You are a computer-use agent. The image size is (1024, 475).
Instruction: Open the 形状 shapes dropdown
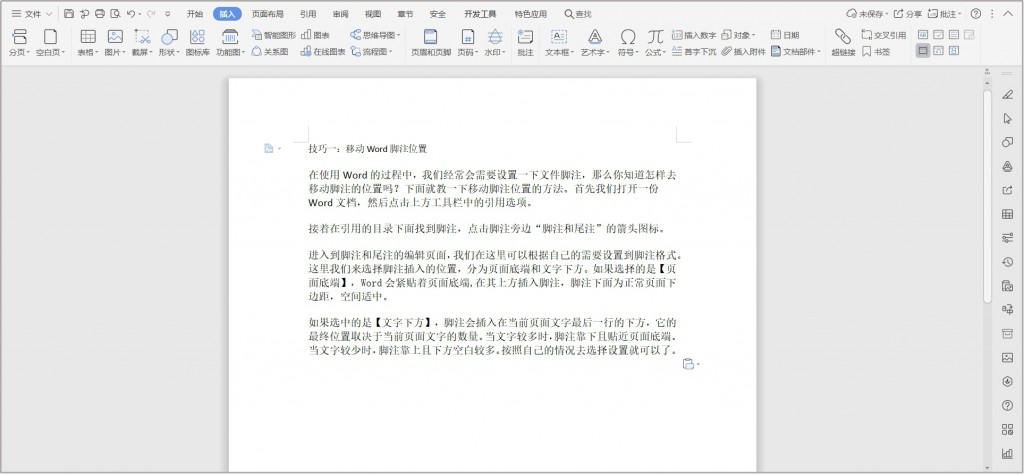click(x=169, y=43)
